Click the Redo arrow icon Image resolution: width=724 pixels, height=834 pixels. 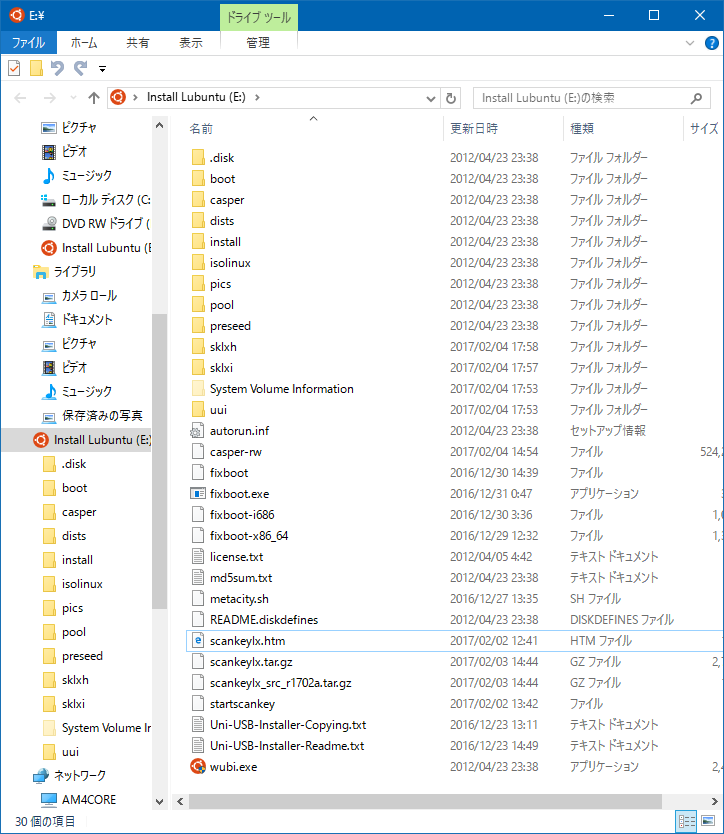click(x=80, y=68)
